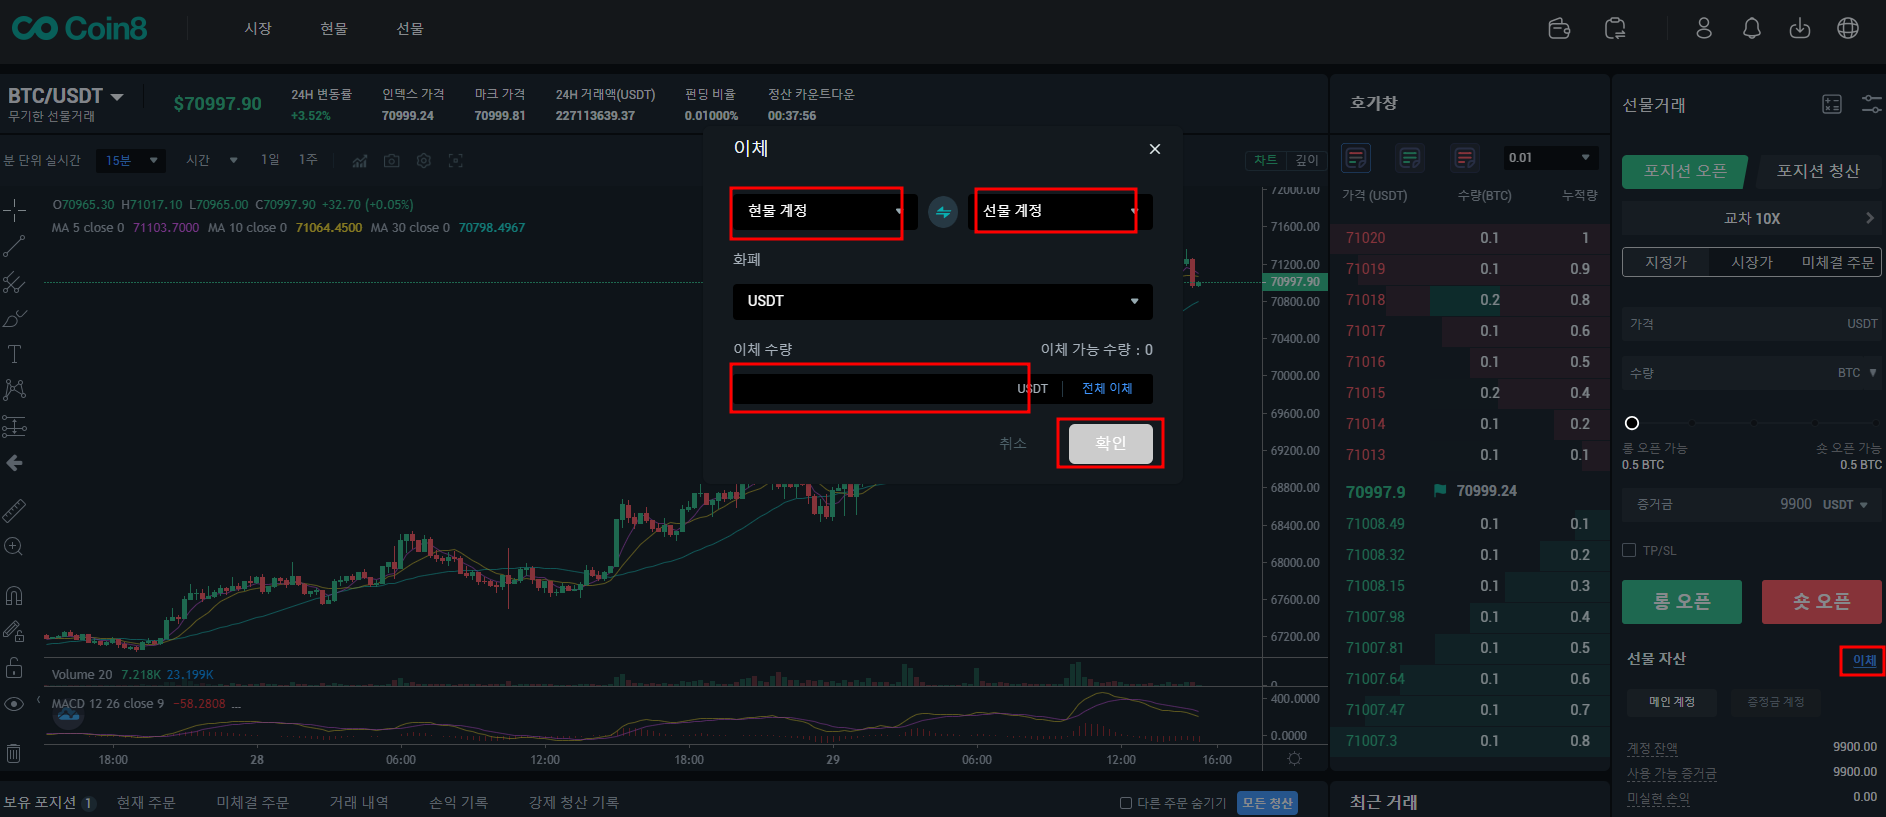1886x817 pixels.
Task: Click the swap accounts icon in transfer dialog
Action: point(942,212)
